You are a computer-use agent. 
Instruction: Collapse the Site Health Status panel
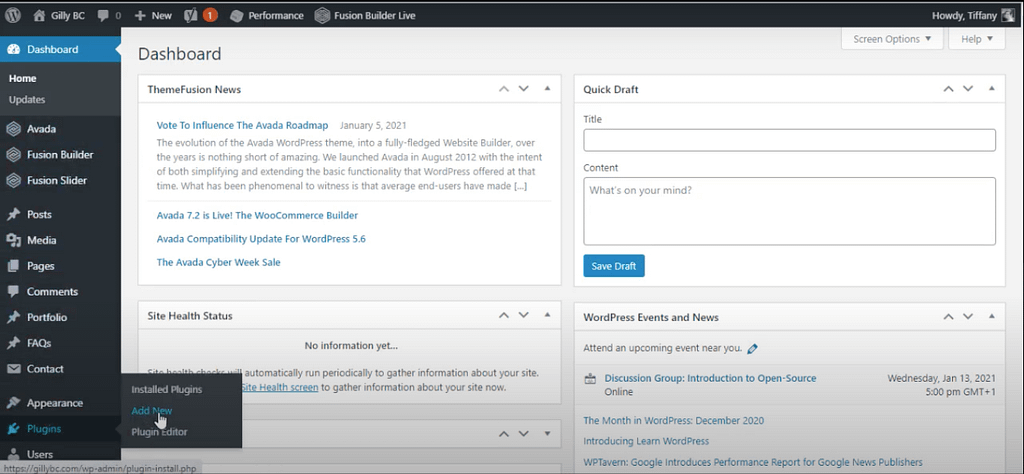click(547, 315)
